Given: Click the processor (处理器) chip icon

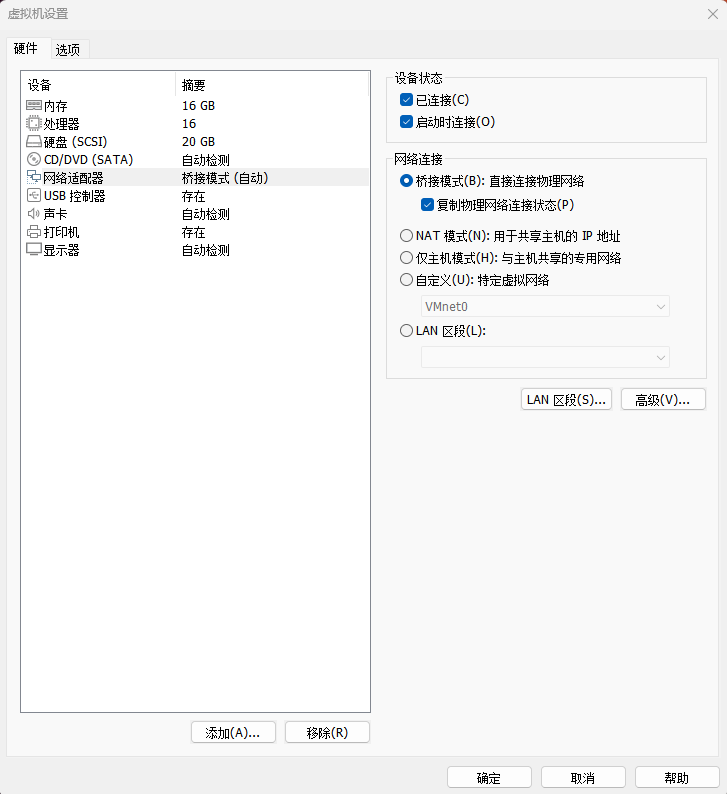Looking at the screenshot, I should 33,124.
